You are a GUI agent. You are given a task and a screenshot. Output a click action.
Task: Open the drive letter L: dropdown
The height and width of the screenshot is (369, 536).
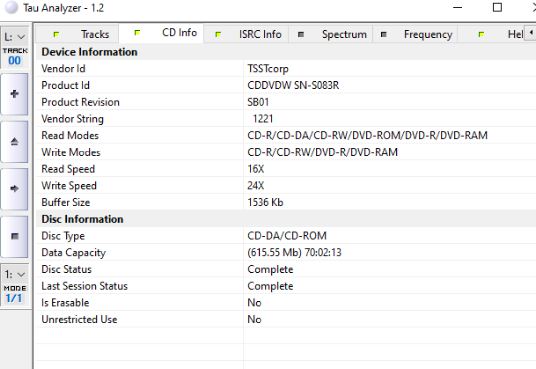15,37
